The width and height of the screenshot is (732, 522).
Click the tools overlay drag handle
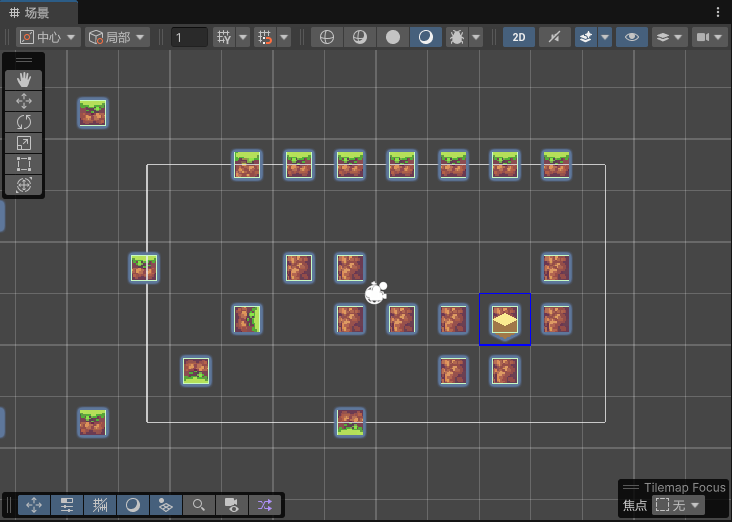pos(24,60)
